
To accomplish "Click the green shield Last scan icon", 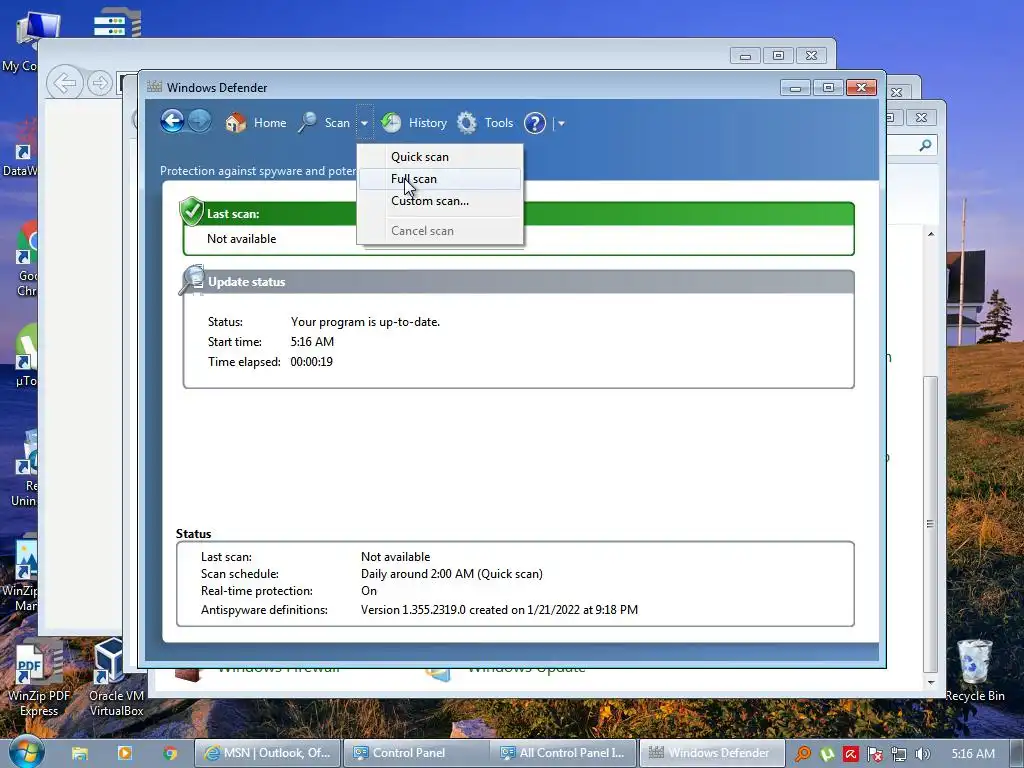I will (x=191, y=211).
